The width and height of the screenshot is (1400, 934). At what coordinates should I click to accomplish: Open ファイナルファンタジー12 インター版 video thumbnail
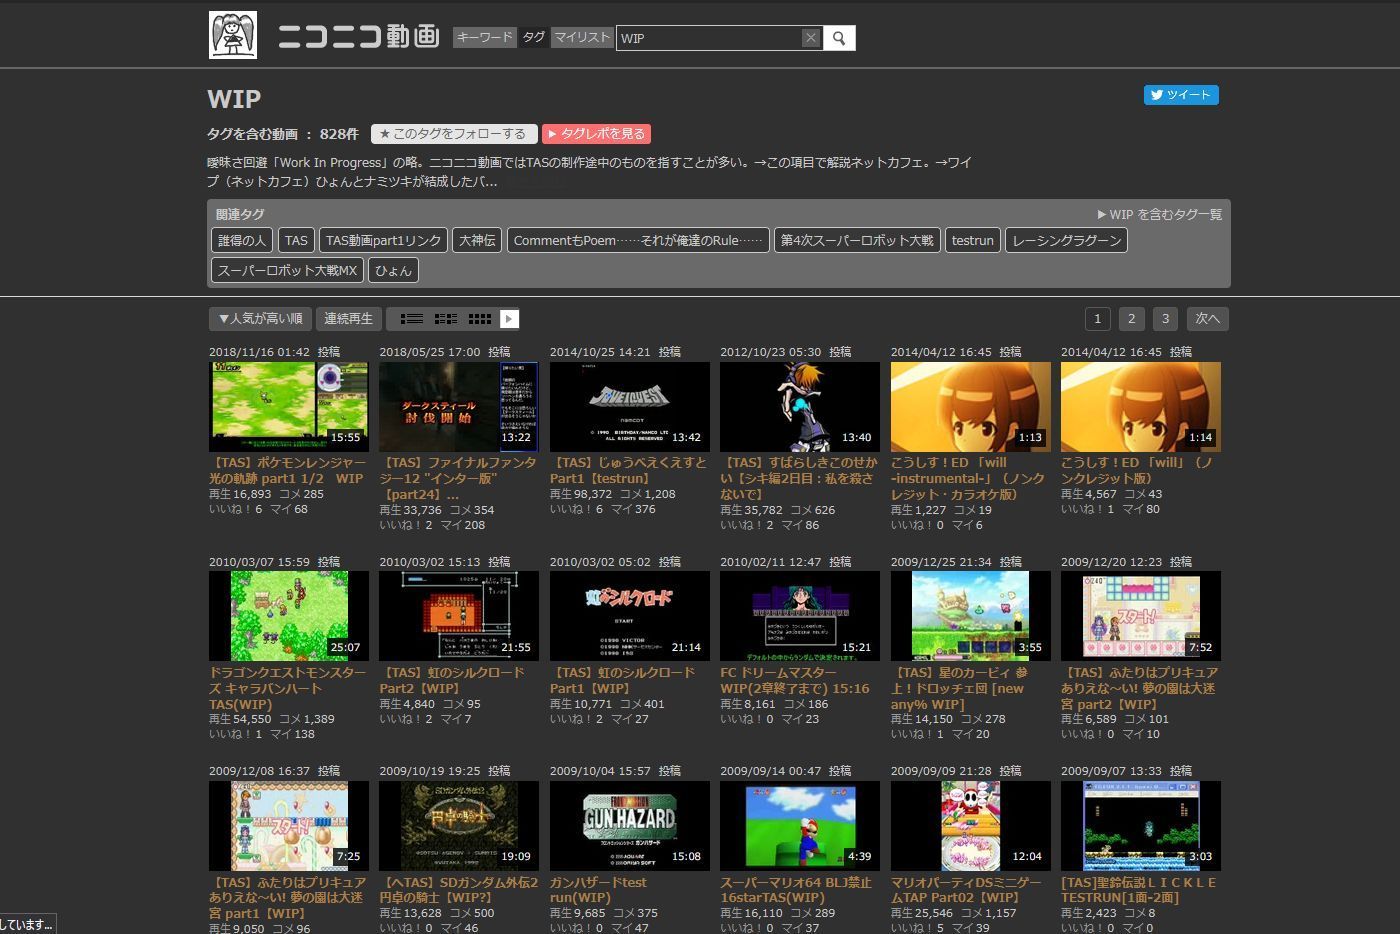(x=459, y=407)
